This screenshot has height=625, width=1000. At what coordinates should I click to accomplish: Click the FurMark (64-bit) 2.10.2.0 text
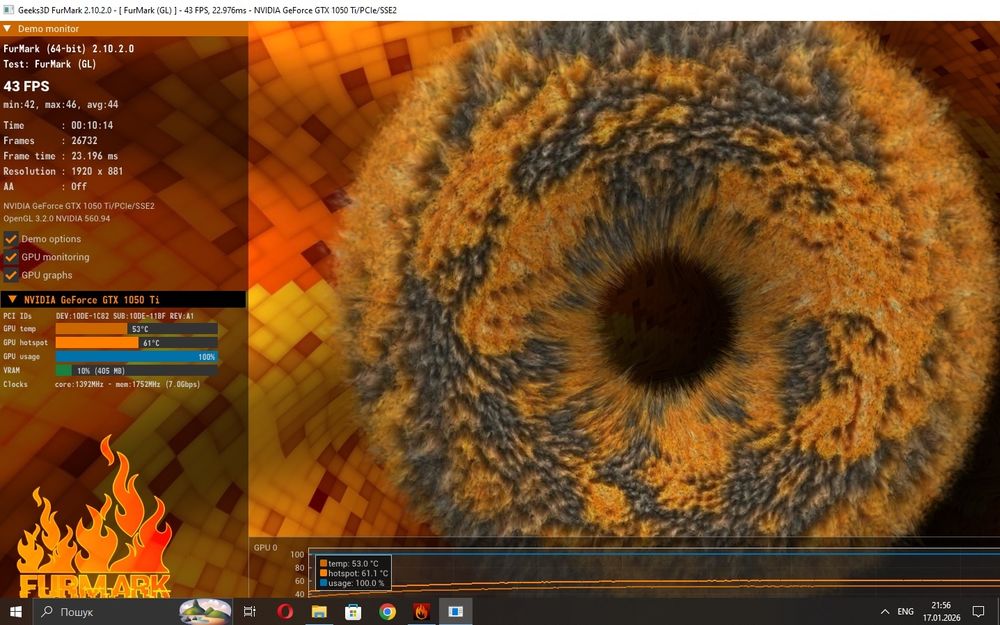click(68, 48)
